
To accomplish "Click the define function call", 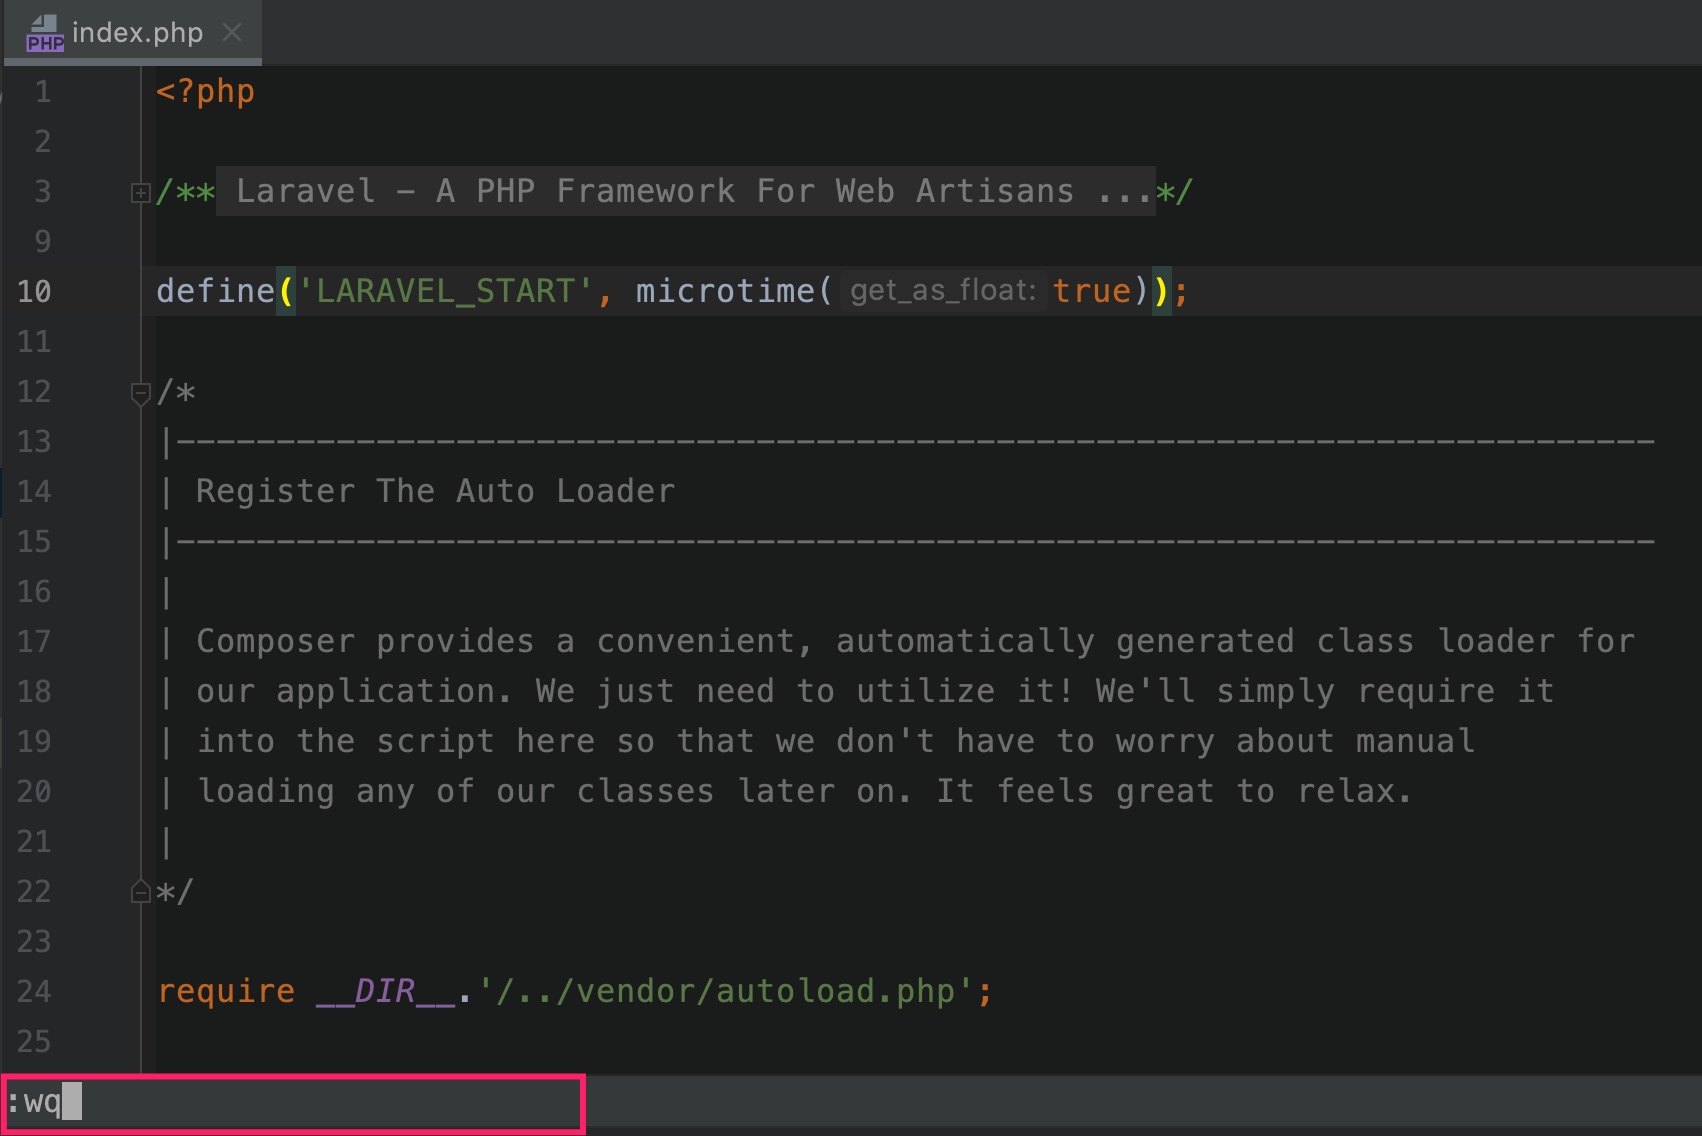I will 215,291.
